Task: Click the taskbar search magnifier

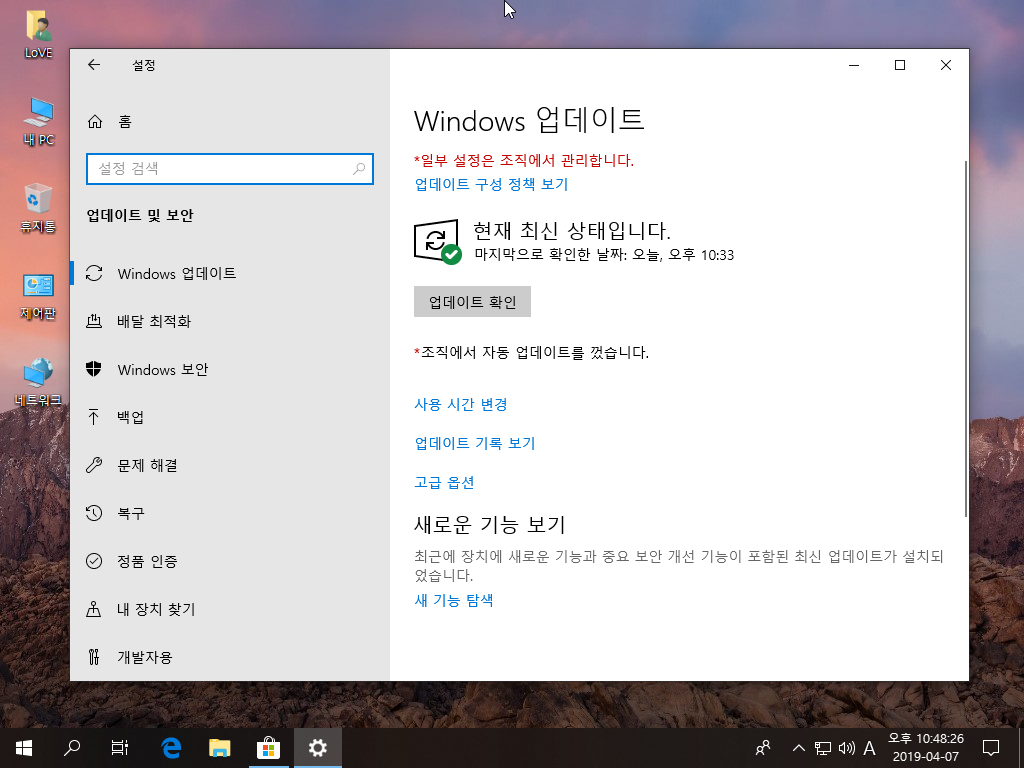Action: pyautogui.click(x=72, y=748)
